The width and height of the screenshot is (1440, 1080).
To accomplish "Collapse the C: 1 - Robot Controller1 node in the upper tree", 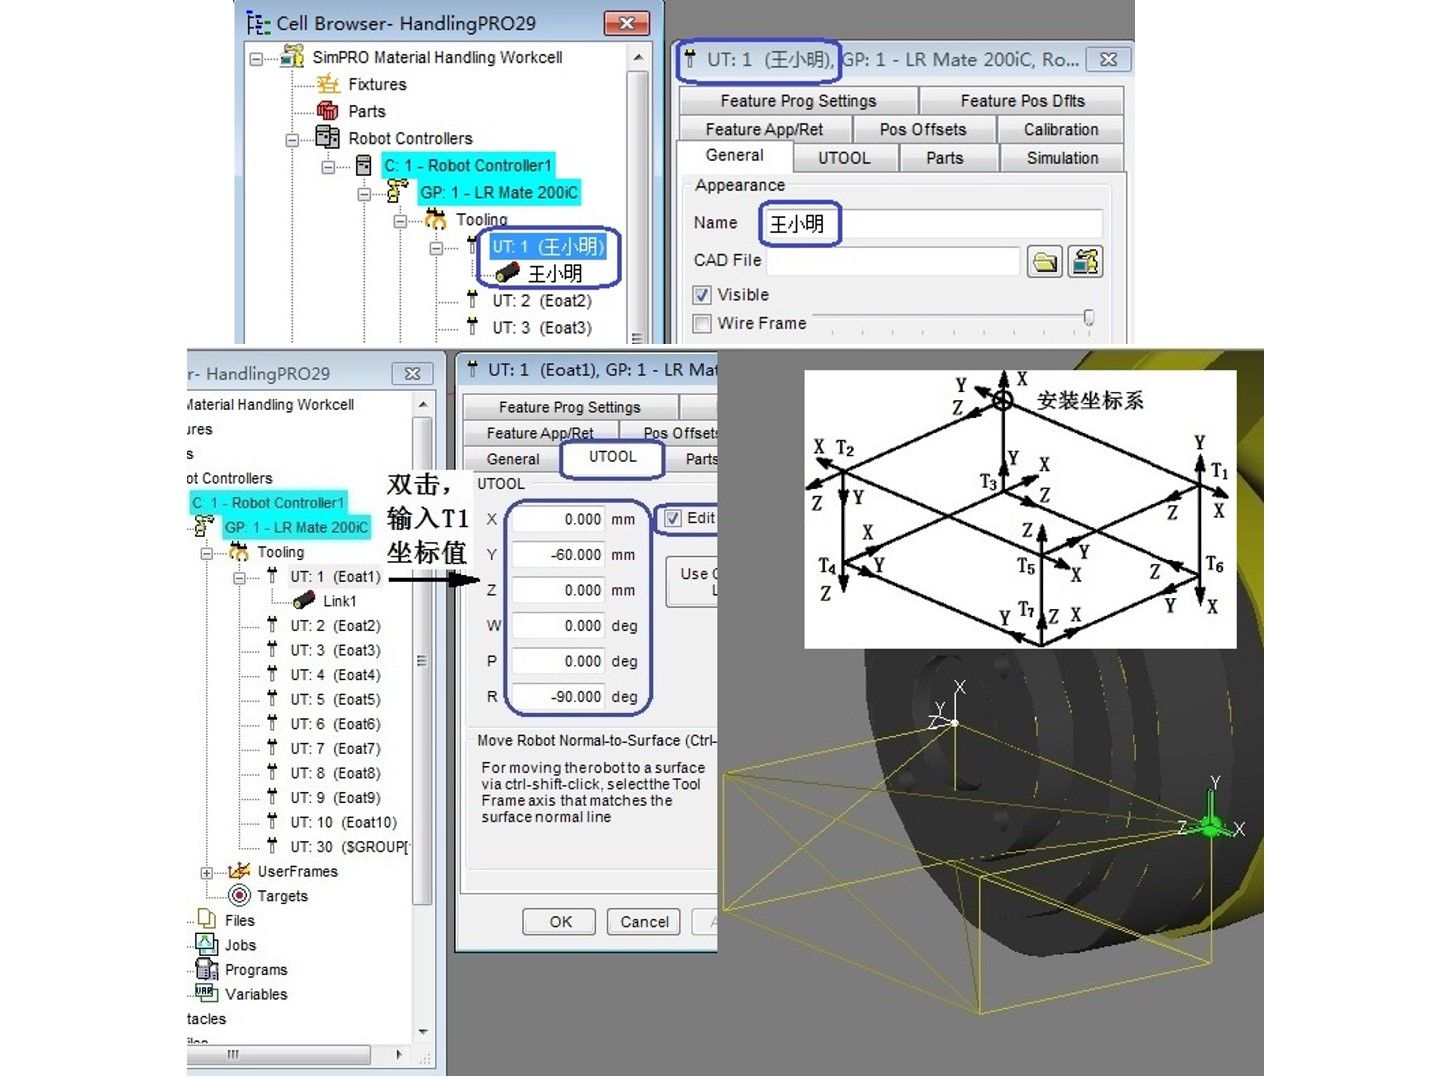I will (328, 166).
